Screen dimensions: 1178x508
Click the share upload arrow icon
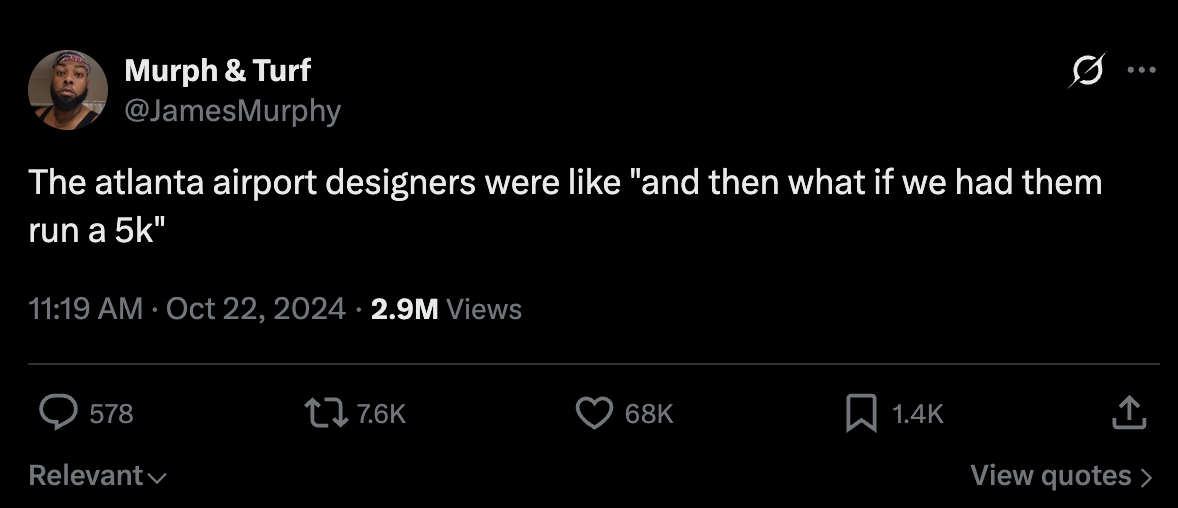point(1127,413)
